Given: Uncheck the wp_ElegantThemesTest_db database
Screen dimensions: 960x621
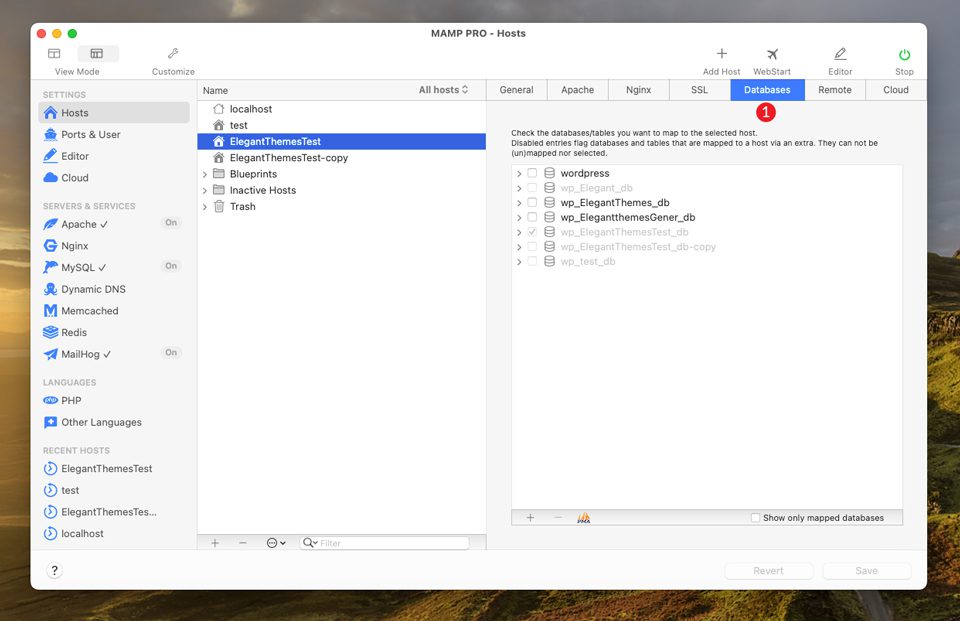Looking at the screenshot, I should pos(532,231).
